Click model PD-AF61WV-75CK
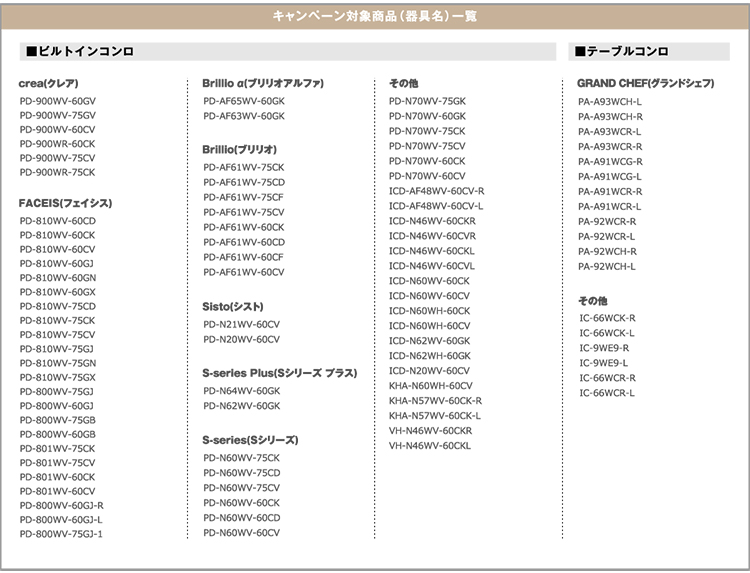 243,167
